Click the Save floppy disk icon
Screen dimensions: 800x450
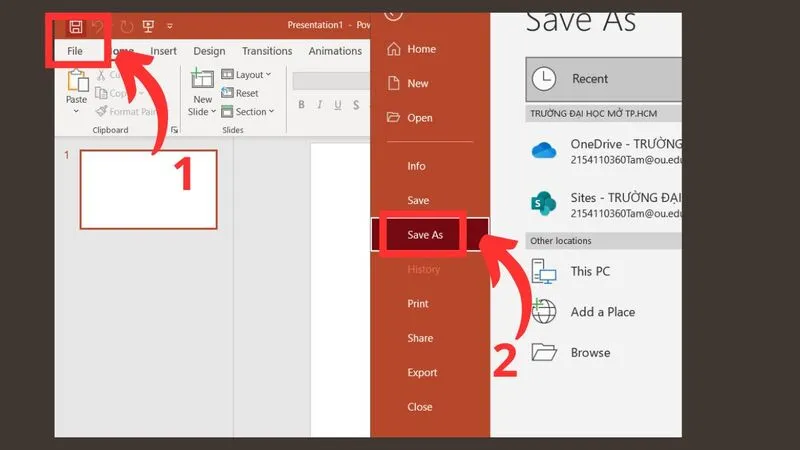tap(76, 27)
